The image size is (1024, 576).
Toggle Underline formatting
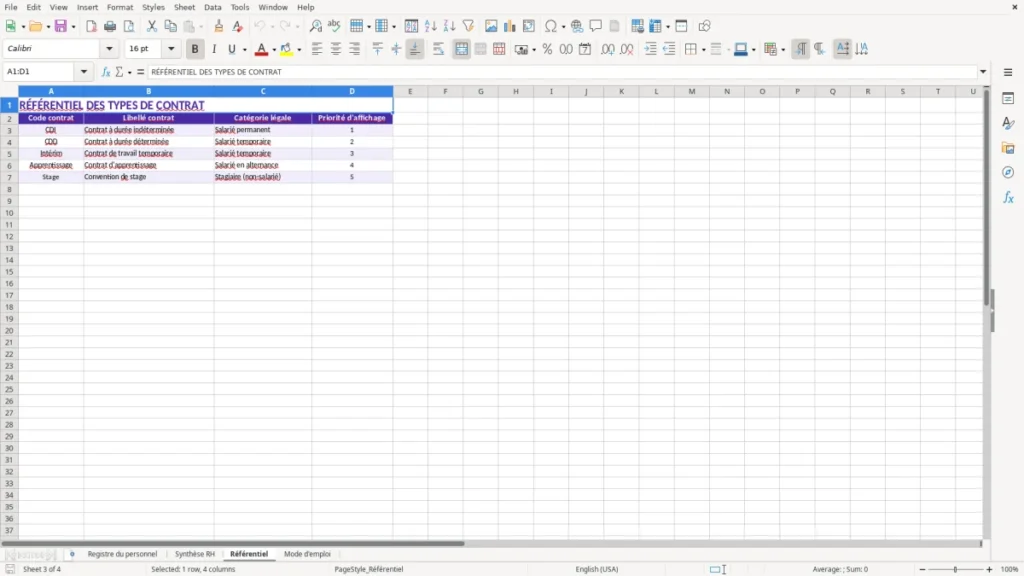231,49
